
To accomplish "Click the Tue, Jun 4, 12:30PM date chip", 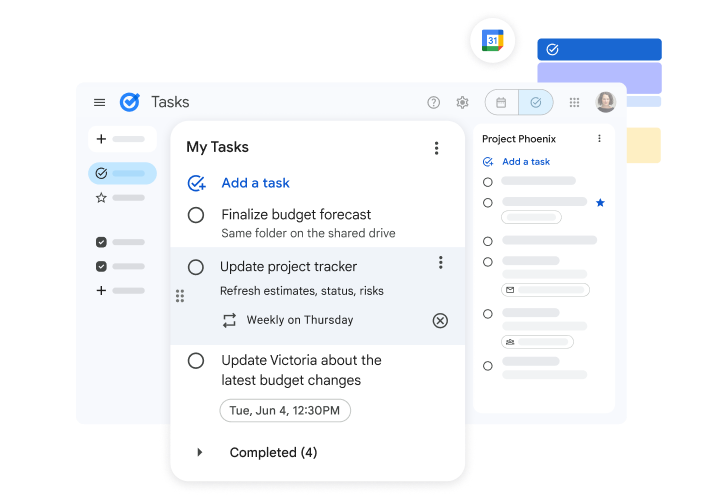I will point(285,410).
